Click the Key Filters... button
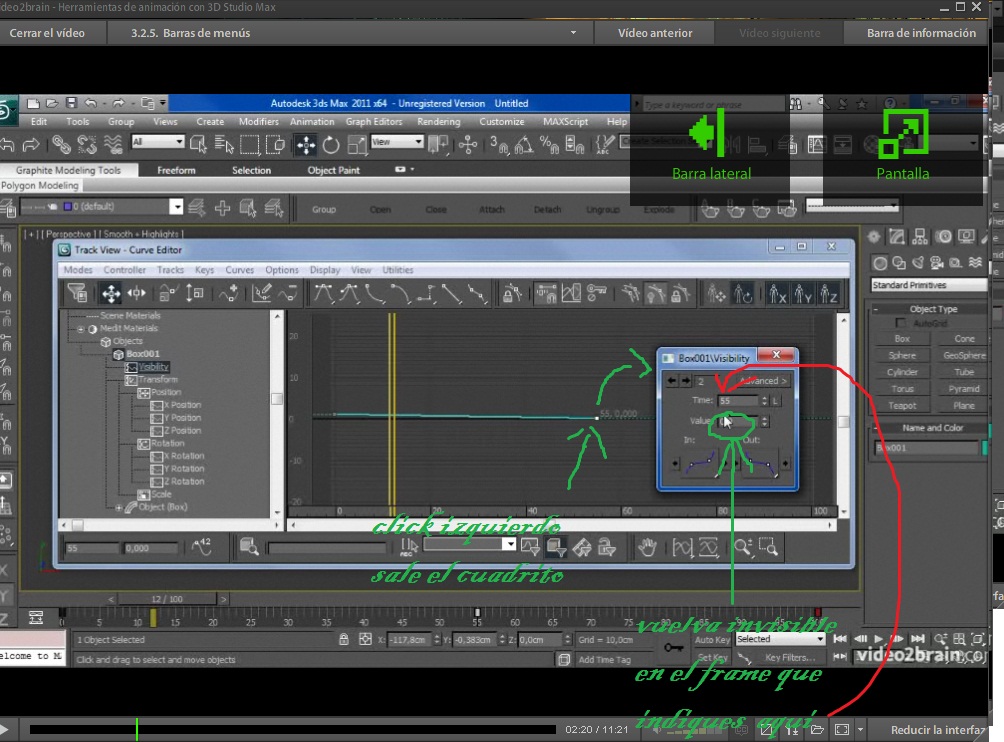1004x742 pixels. 789,657
